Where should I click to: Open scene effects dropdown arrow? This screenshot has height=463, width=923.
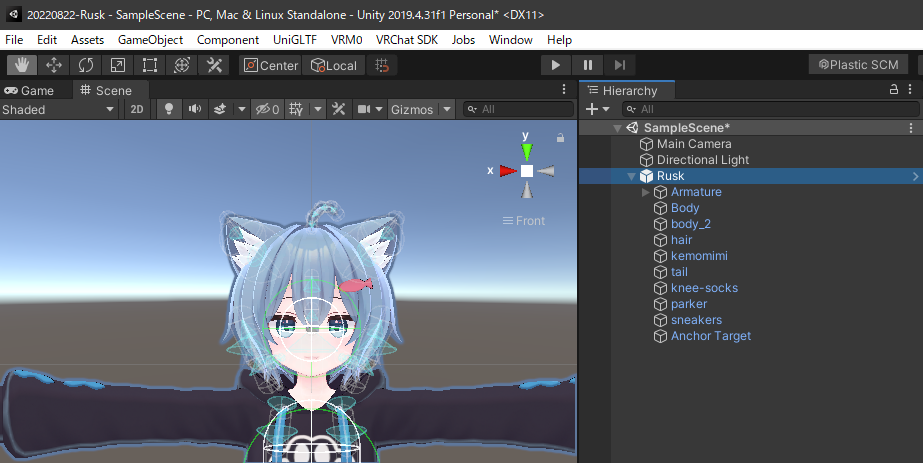click(x=241, y=109)
